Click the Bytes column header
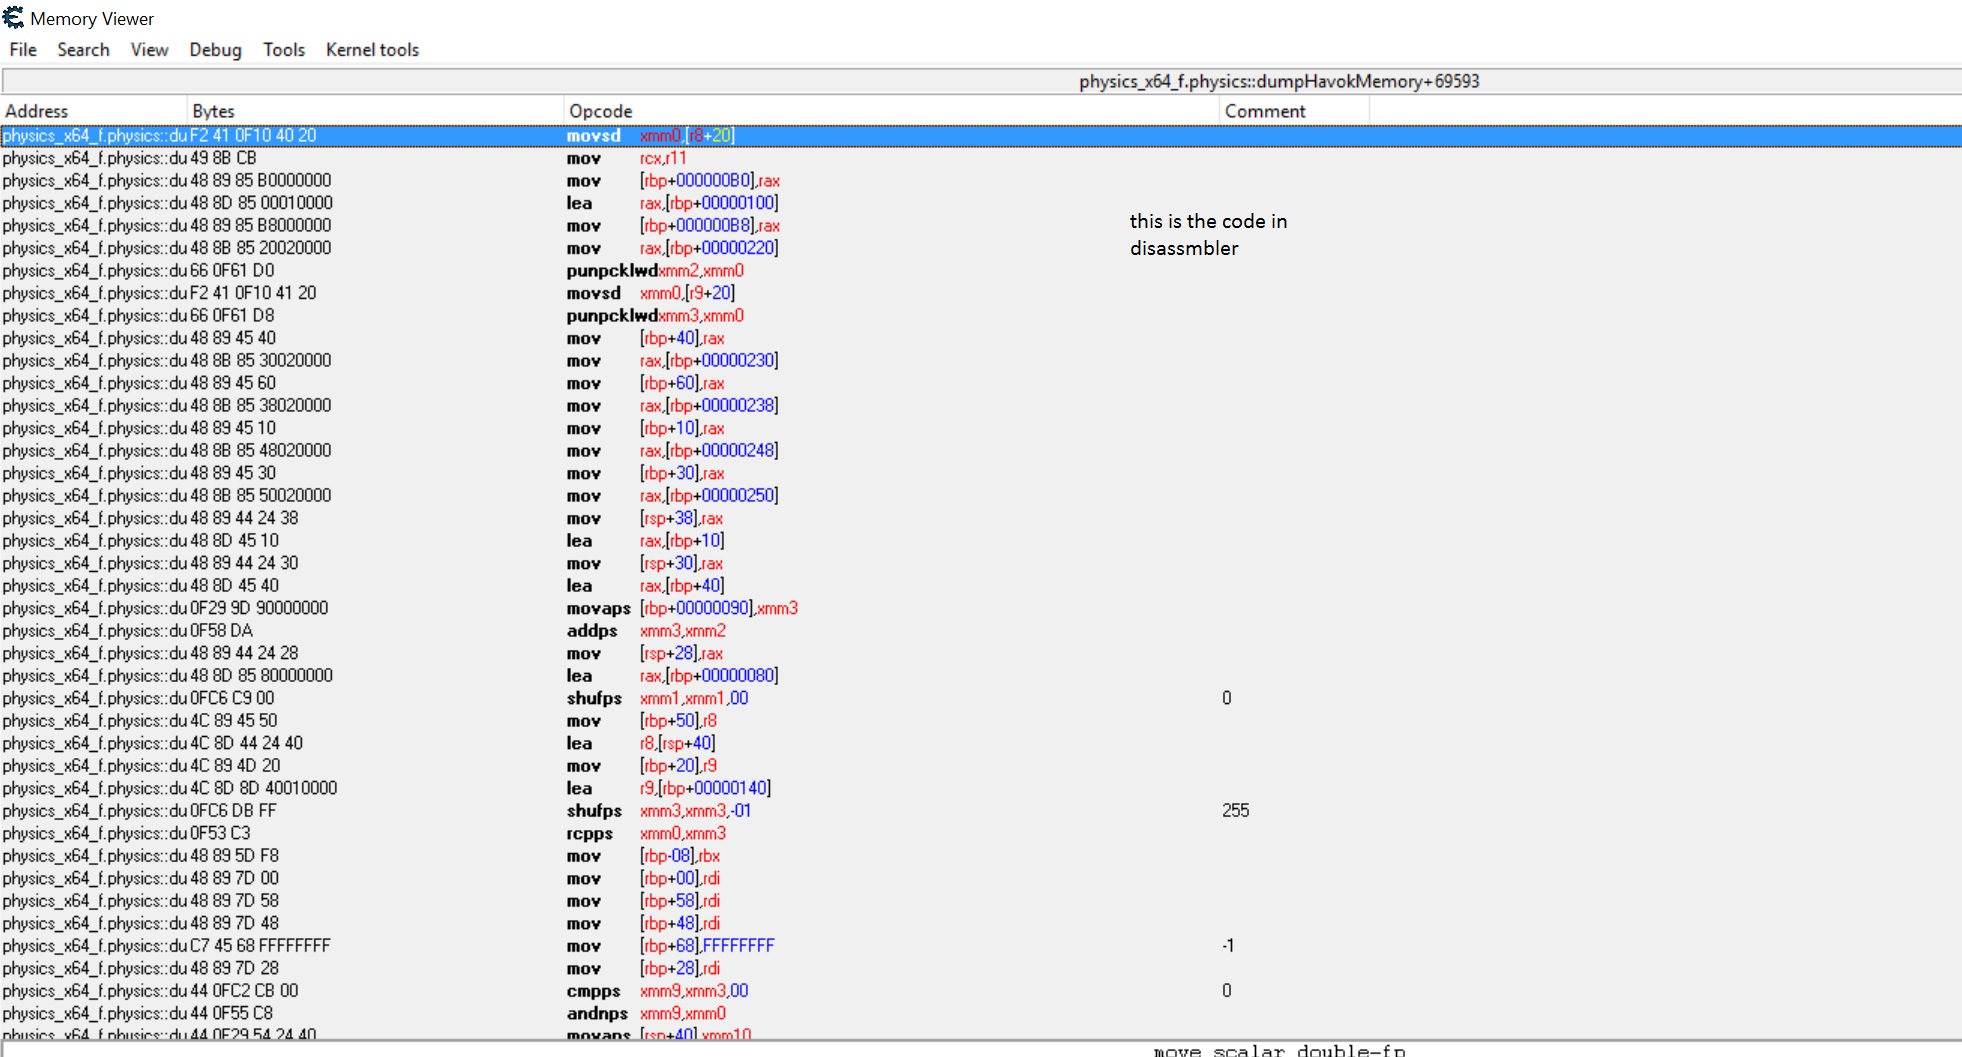The height and width of the screenshot is (1057, 1962). [213, 111]
